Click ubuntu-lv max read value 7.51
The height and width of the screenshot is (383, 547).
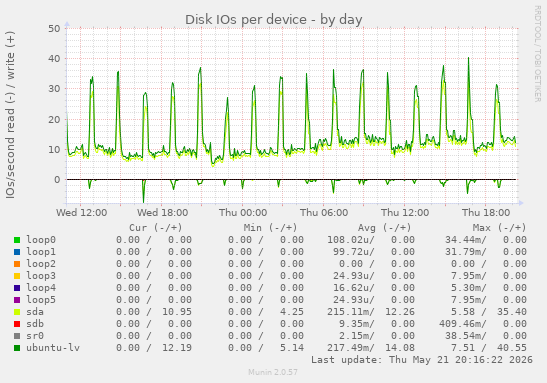[463, 348]
